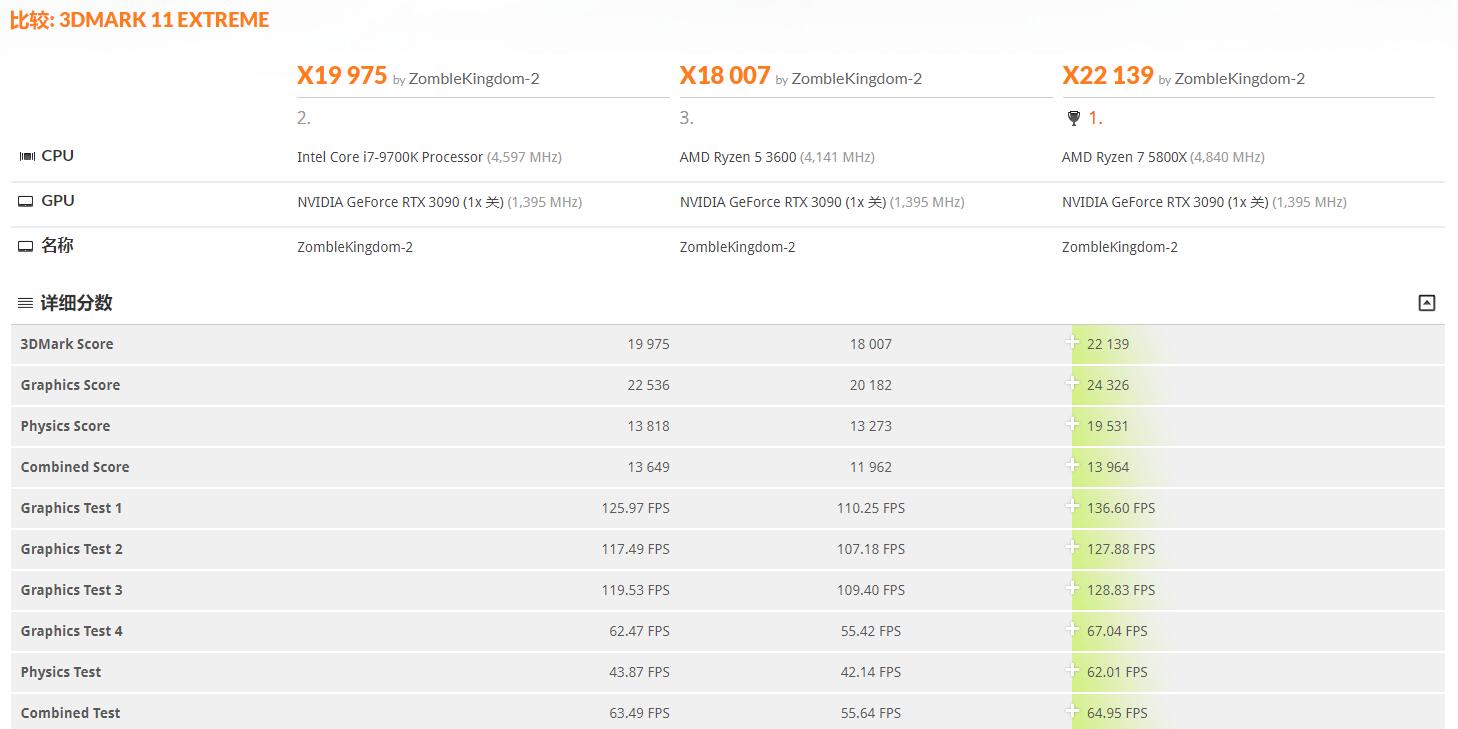The height and width of the screenshot is (729, 1458).
Task: Click the AMD Ryzen 5 3600 entry
Action: 738,157
